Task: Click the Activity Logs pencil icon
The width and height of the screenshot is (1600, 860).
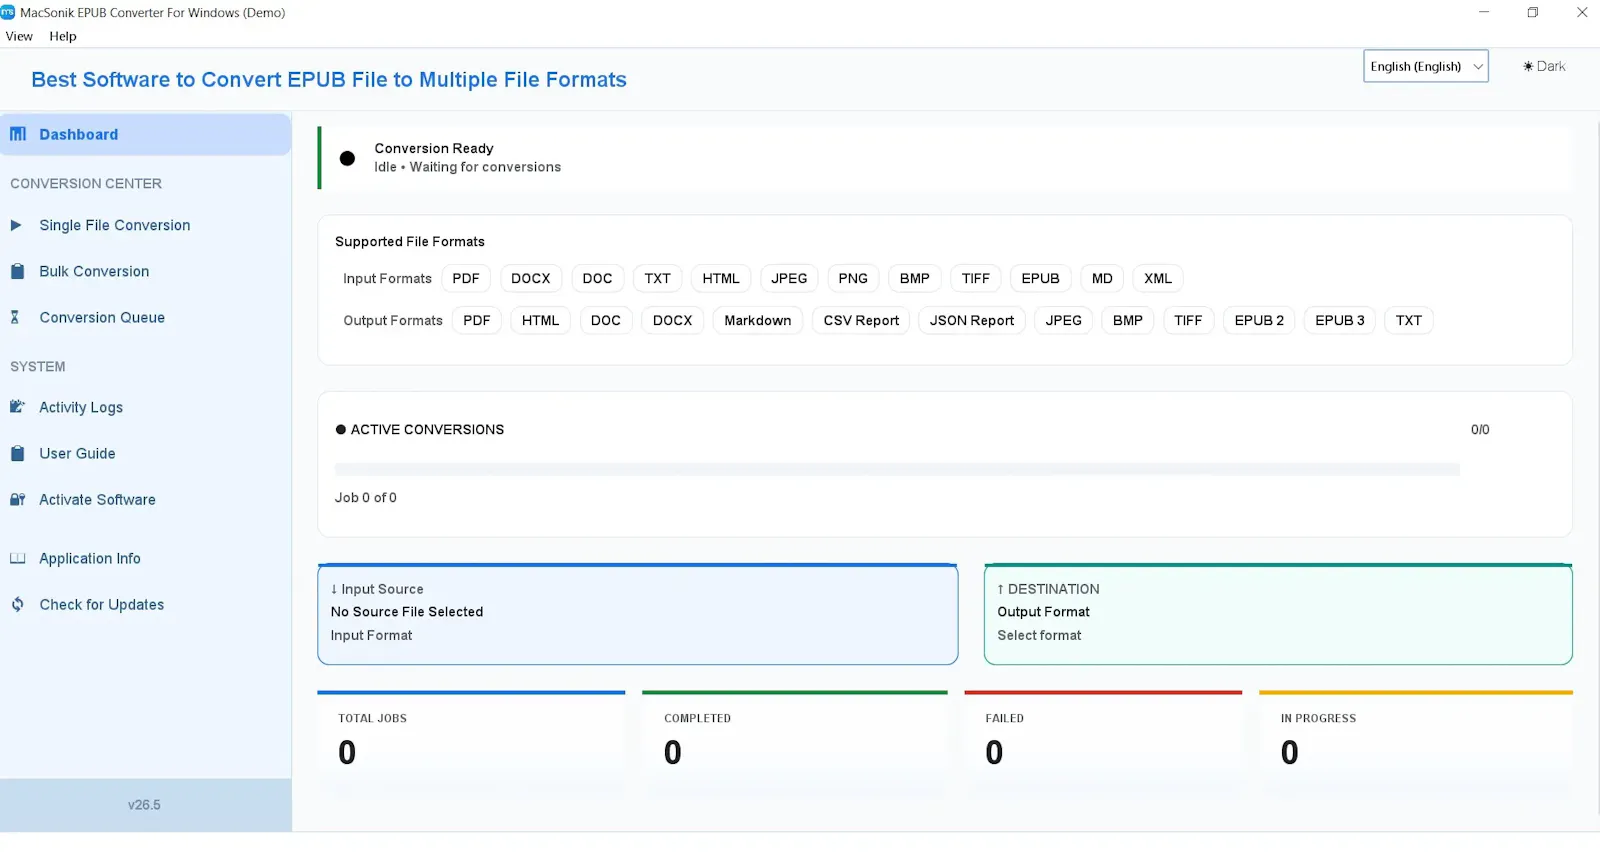Action: click(x=17, y=407)
